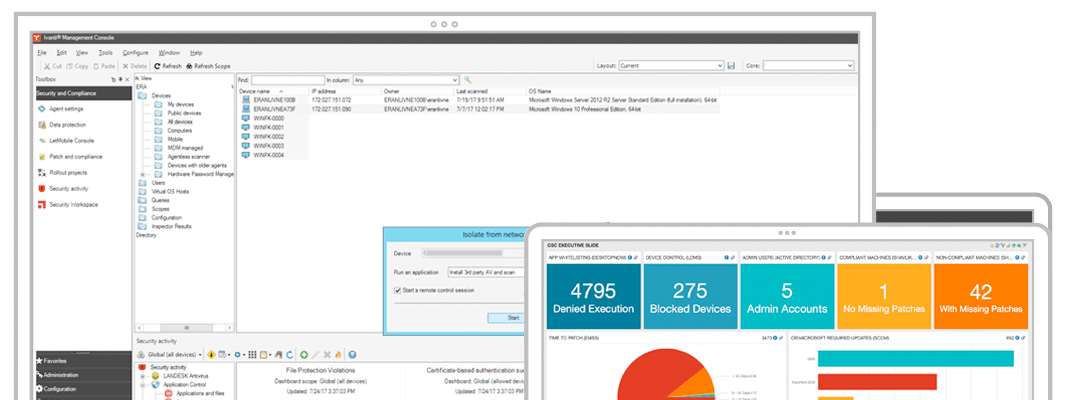
Task: Click the green add icon in Security activity toolbar
Action: pyautogui.click(x=303, y=355)
